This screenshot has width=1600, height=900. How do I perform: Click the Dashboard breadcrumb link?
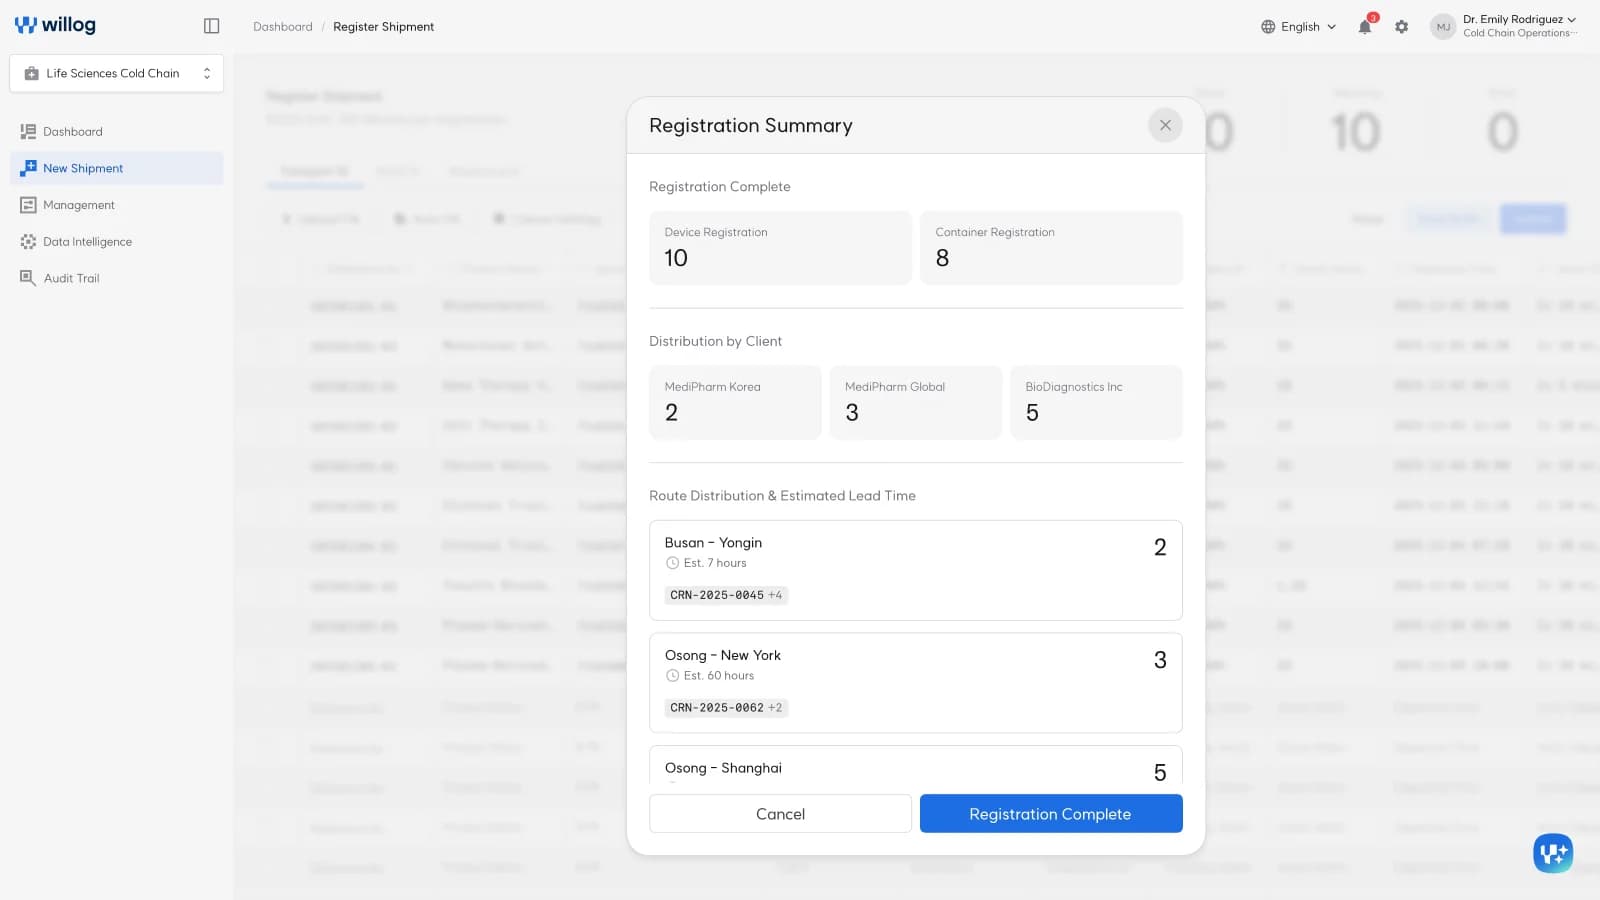pos(283,27)
